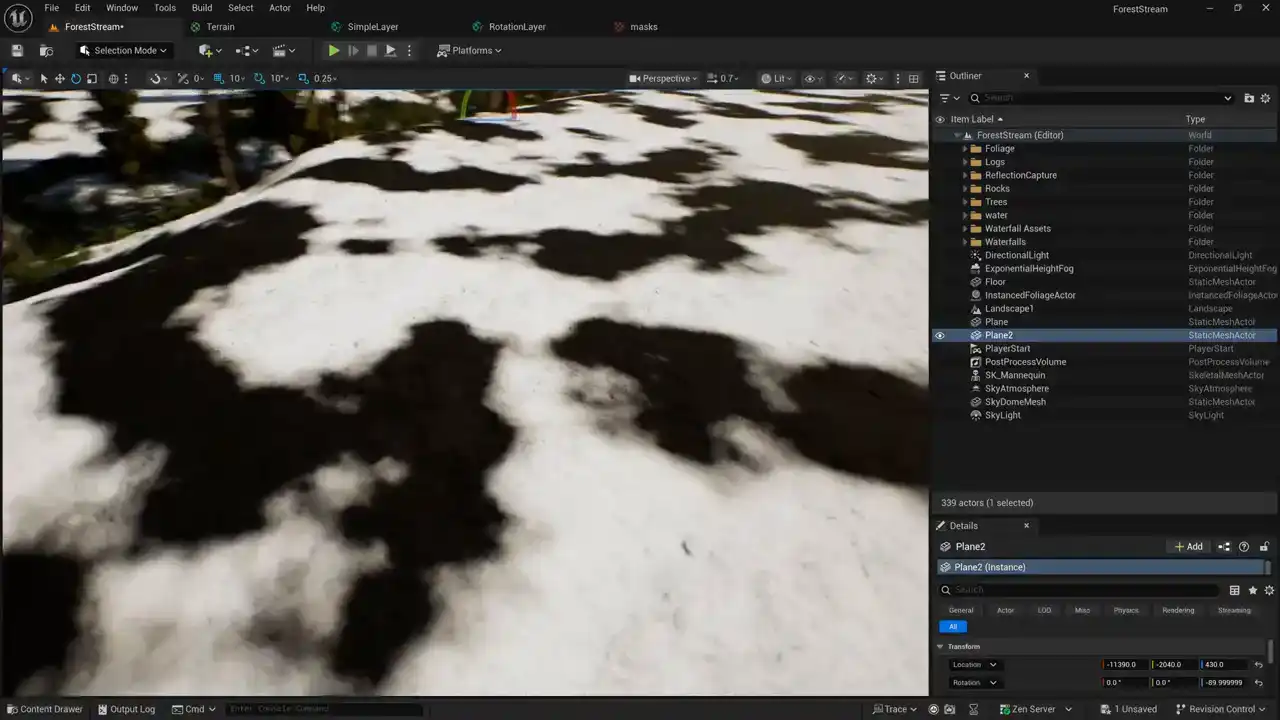Toggle visibility eye for Plane2 actor

(939, 336)
